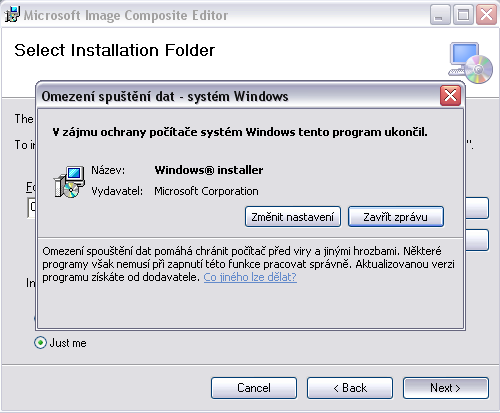The height and width of the screenshot is (413, 500).
Task: Click the partially hidden folder path field
Action: [31, 208]
